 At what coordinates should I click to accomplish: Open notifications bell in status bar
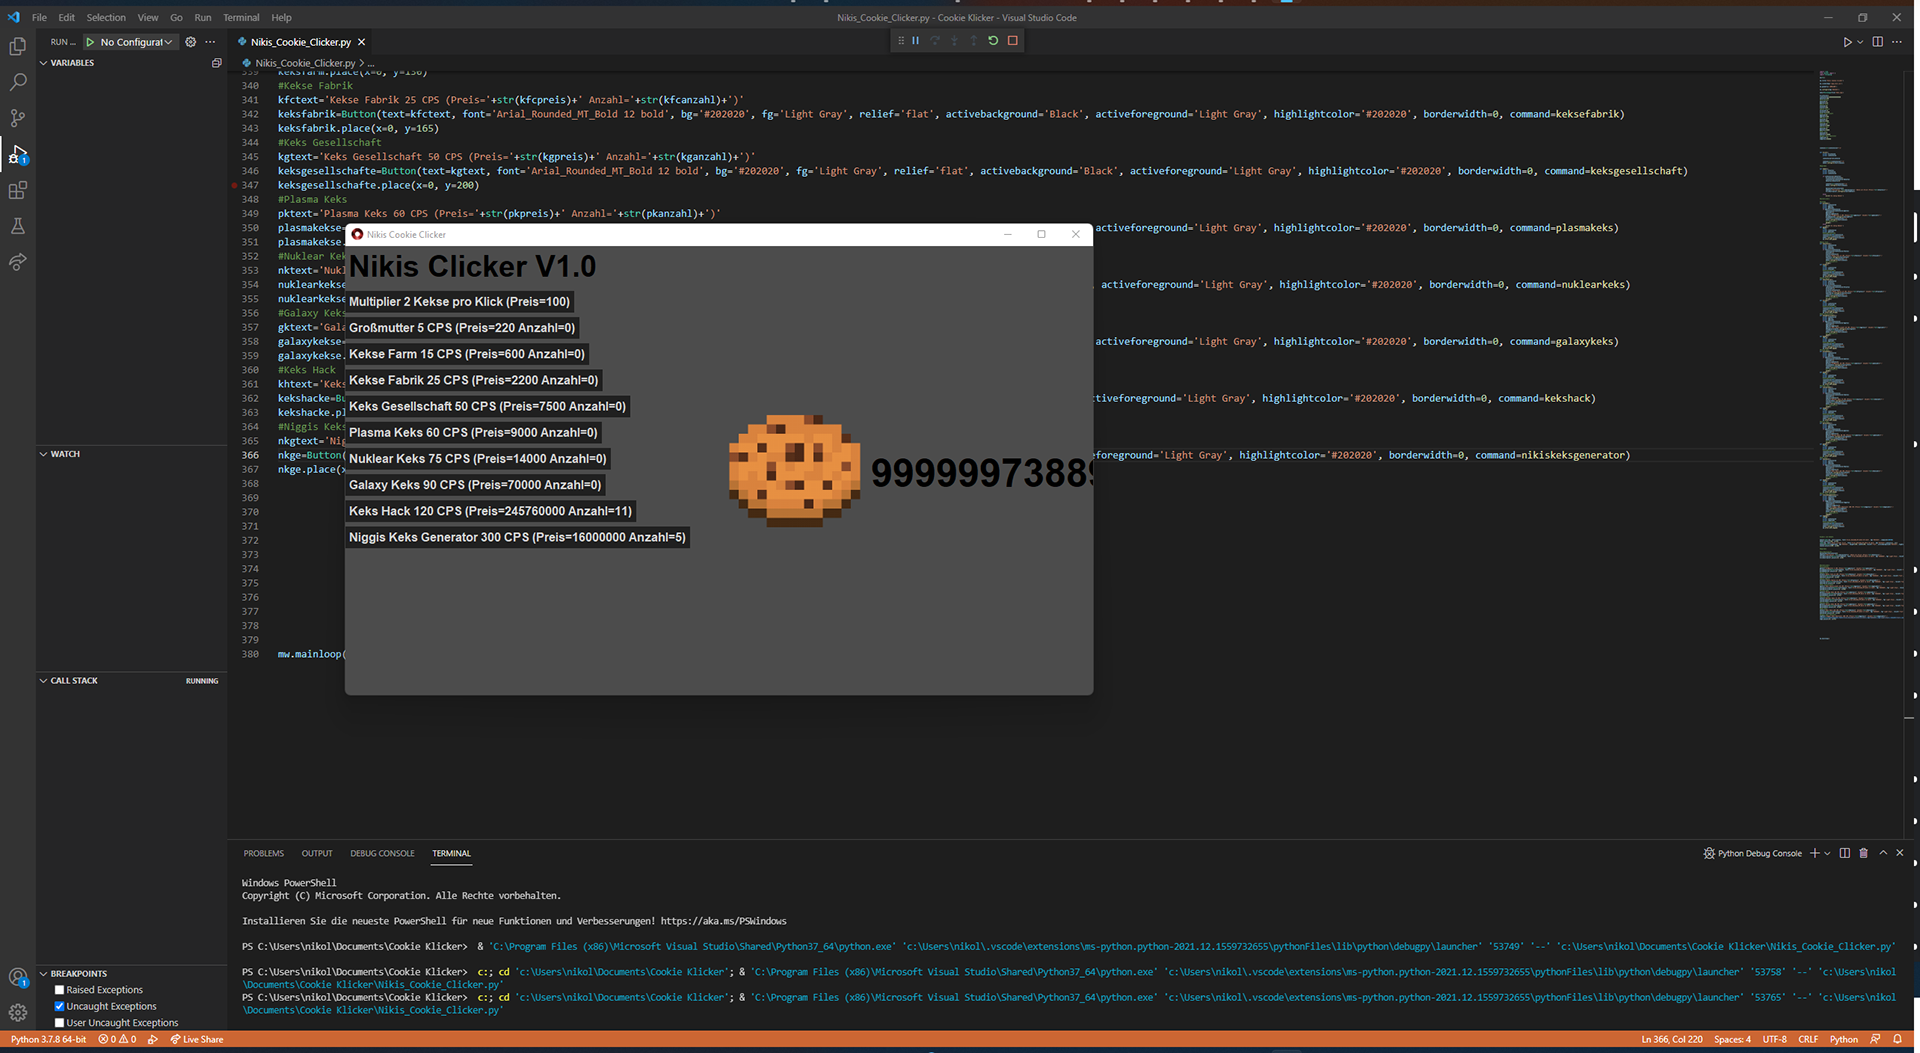(1897, 1040)
